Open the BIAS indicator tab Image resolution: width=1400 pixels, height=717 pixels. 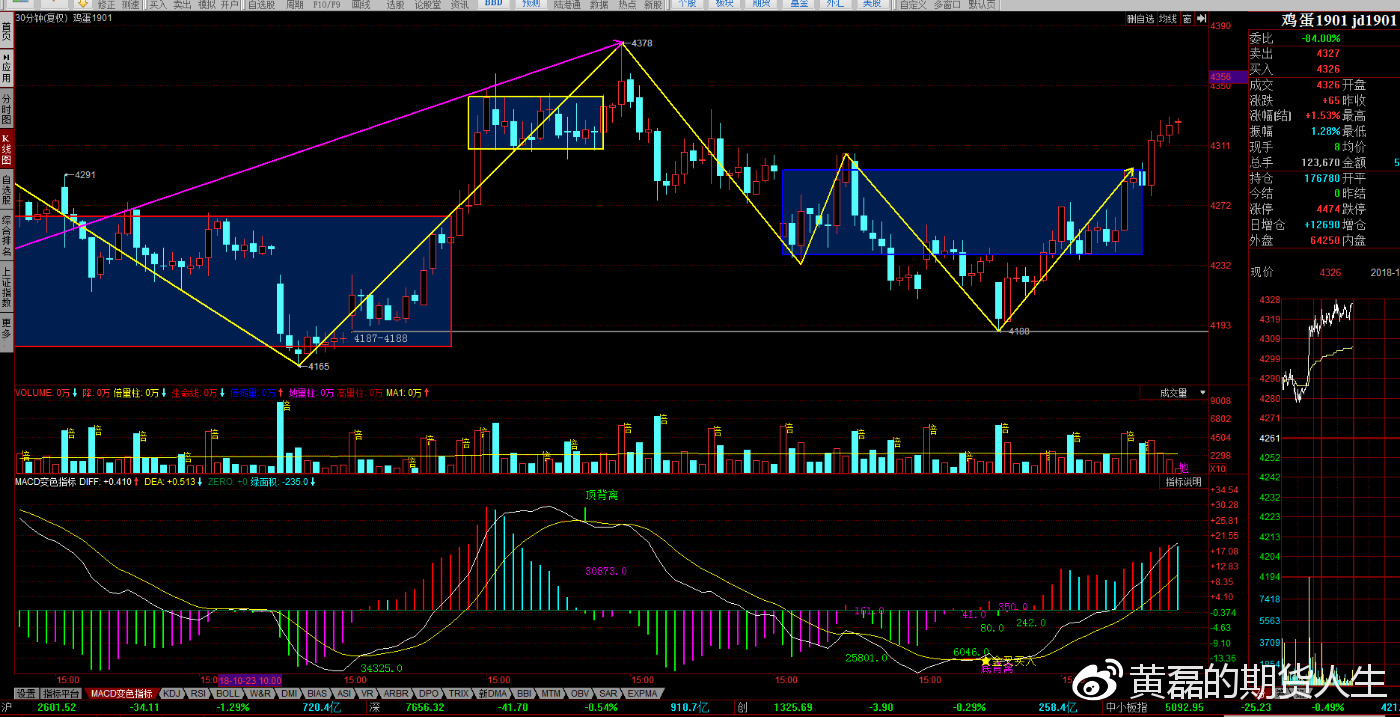click(318, 693)
